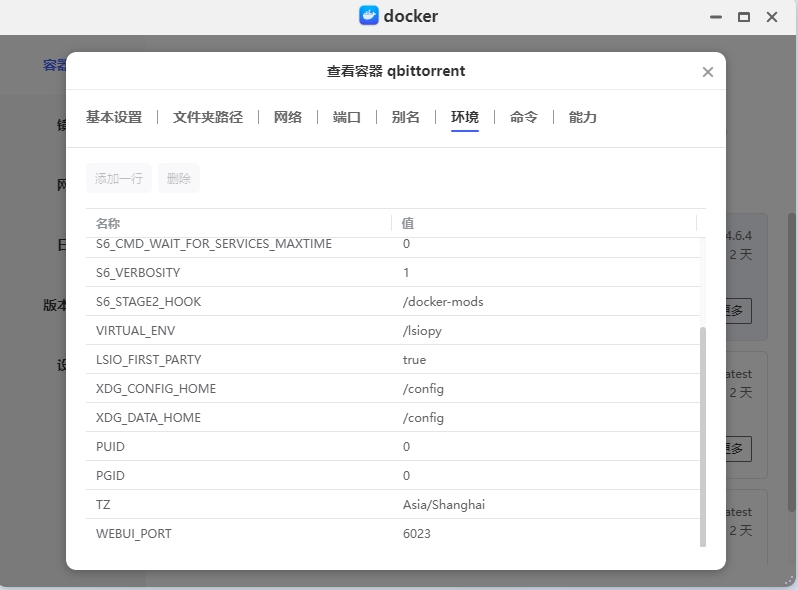Click the /lsiopy value cell

coord(422,331)
